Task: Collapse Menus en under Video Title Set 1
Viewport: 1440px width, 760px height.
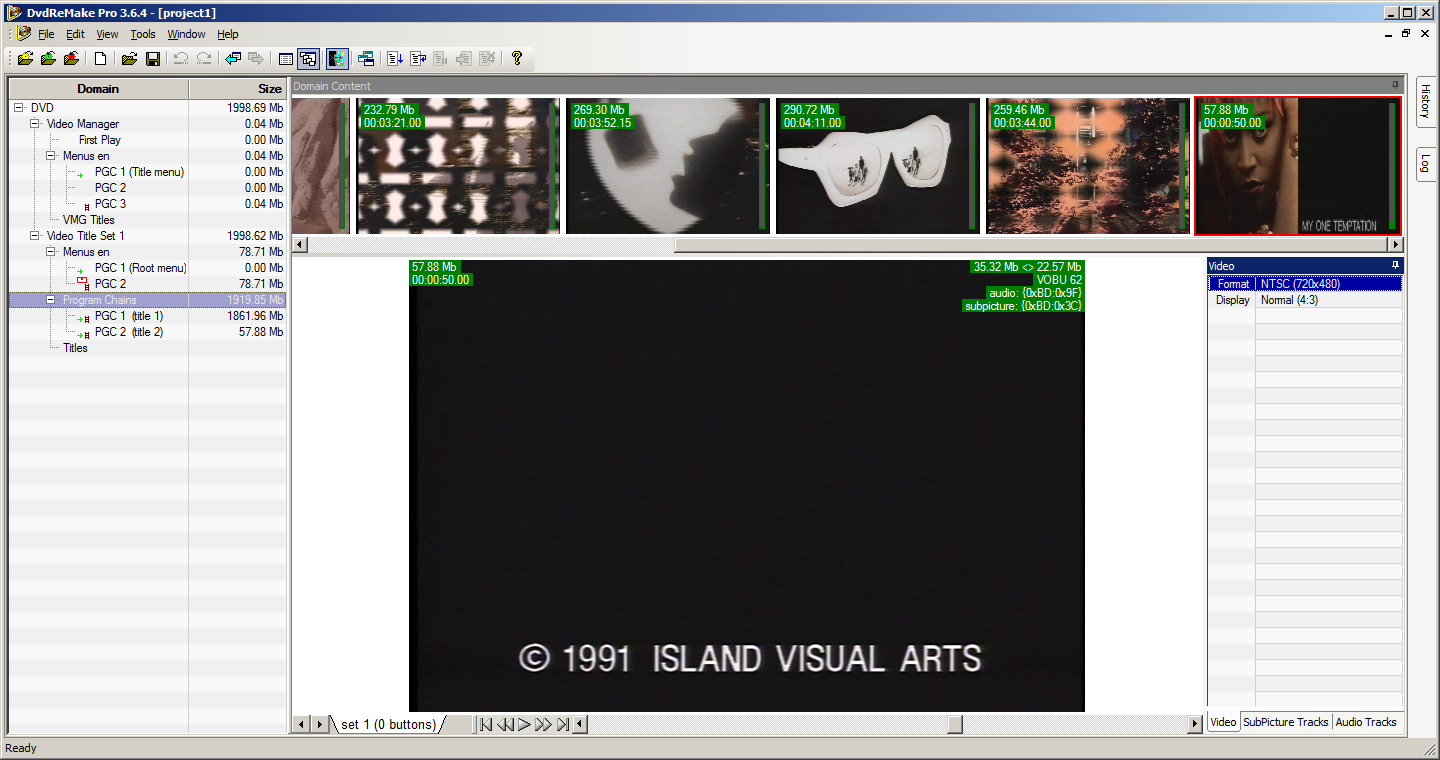Action: point(51,252)
